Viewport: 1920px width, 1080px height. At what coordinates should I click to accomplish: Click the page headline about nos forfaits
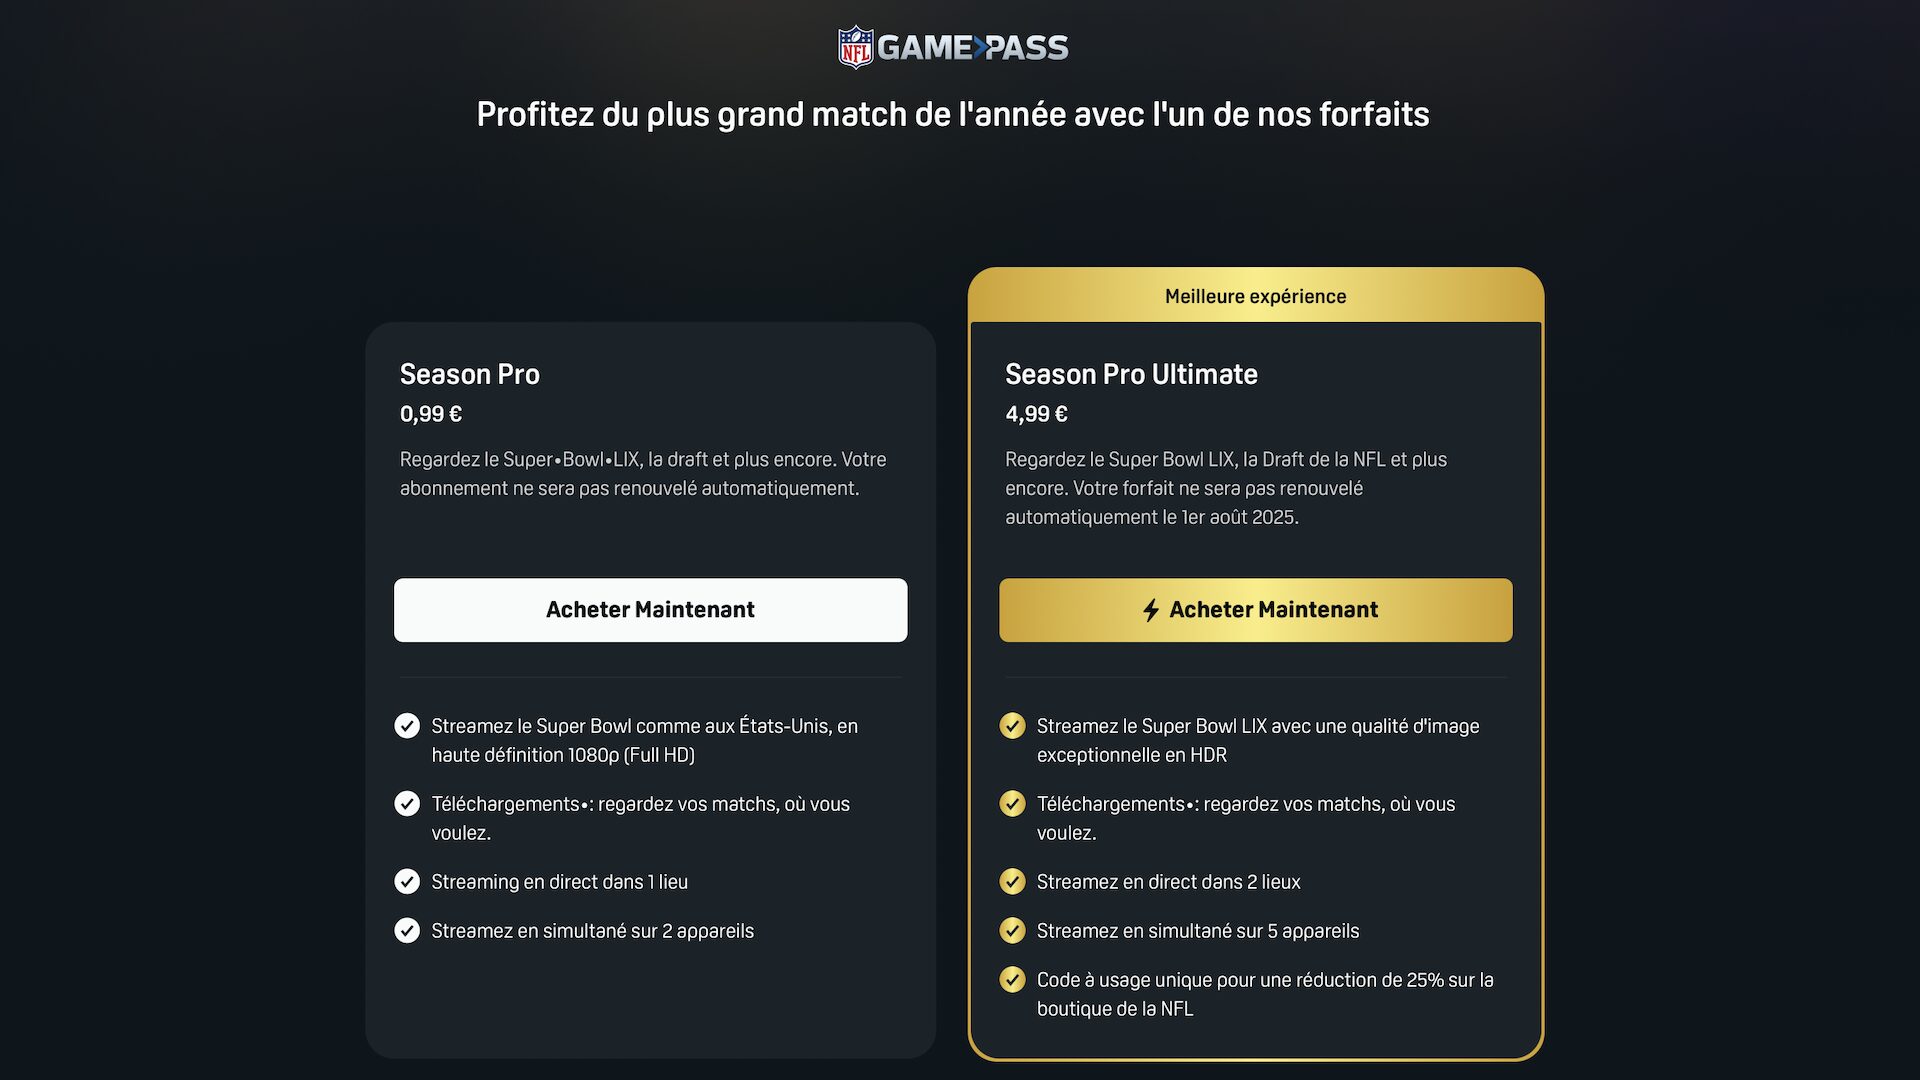(953, 115)
